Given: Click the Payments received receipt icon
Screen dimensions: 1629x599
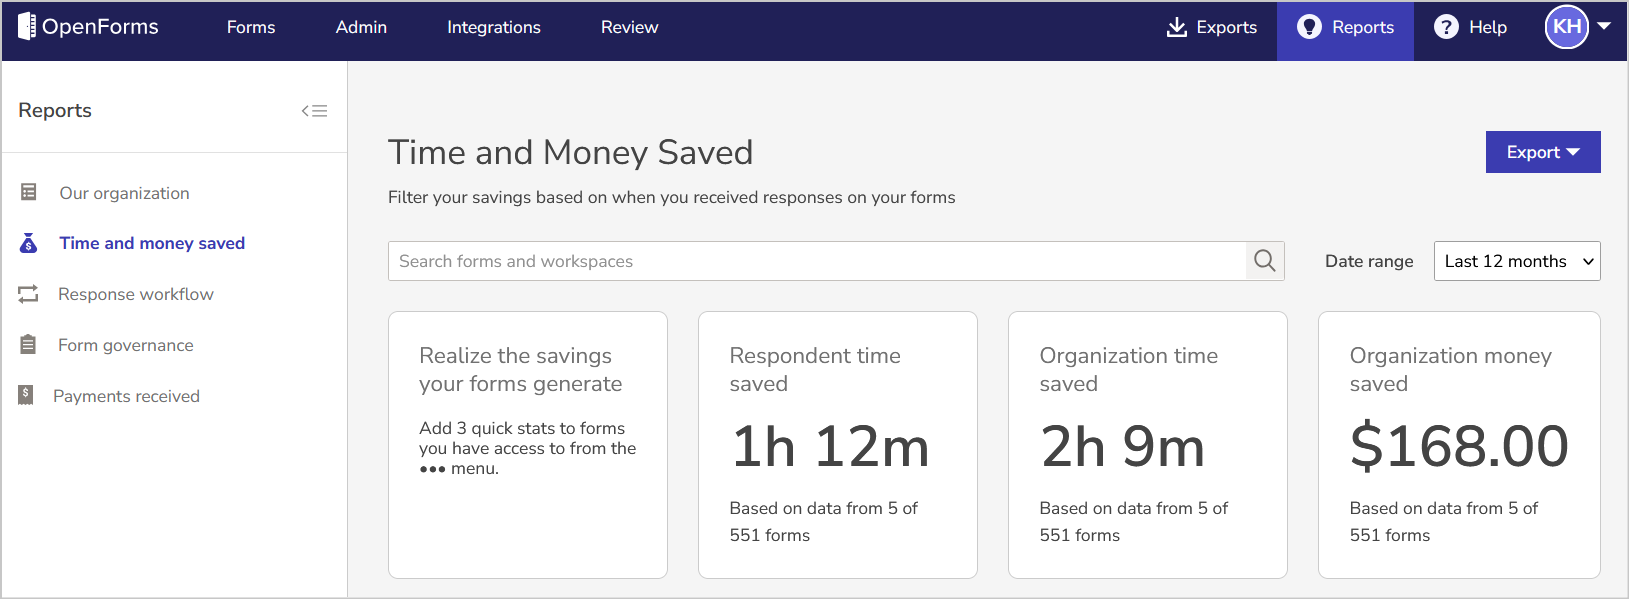Looking at the screenshot, I should point(26,395).
